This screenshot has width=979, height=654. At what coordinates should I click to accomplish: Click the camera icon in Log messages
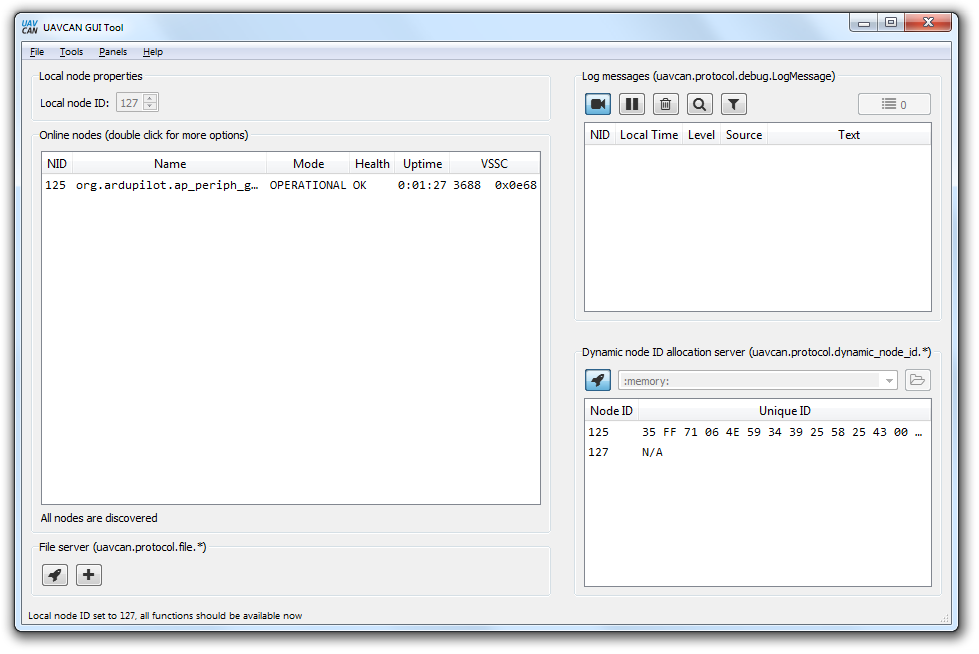click(x=599, y=104)
